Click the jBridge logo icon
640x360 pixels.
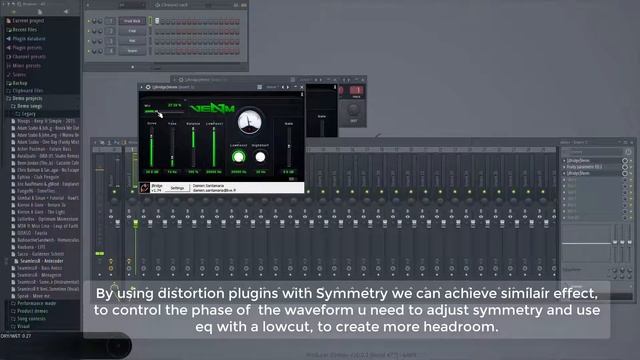click(144, 188)
